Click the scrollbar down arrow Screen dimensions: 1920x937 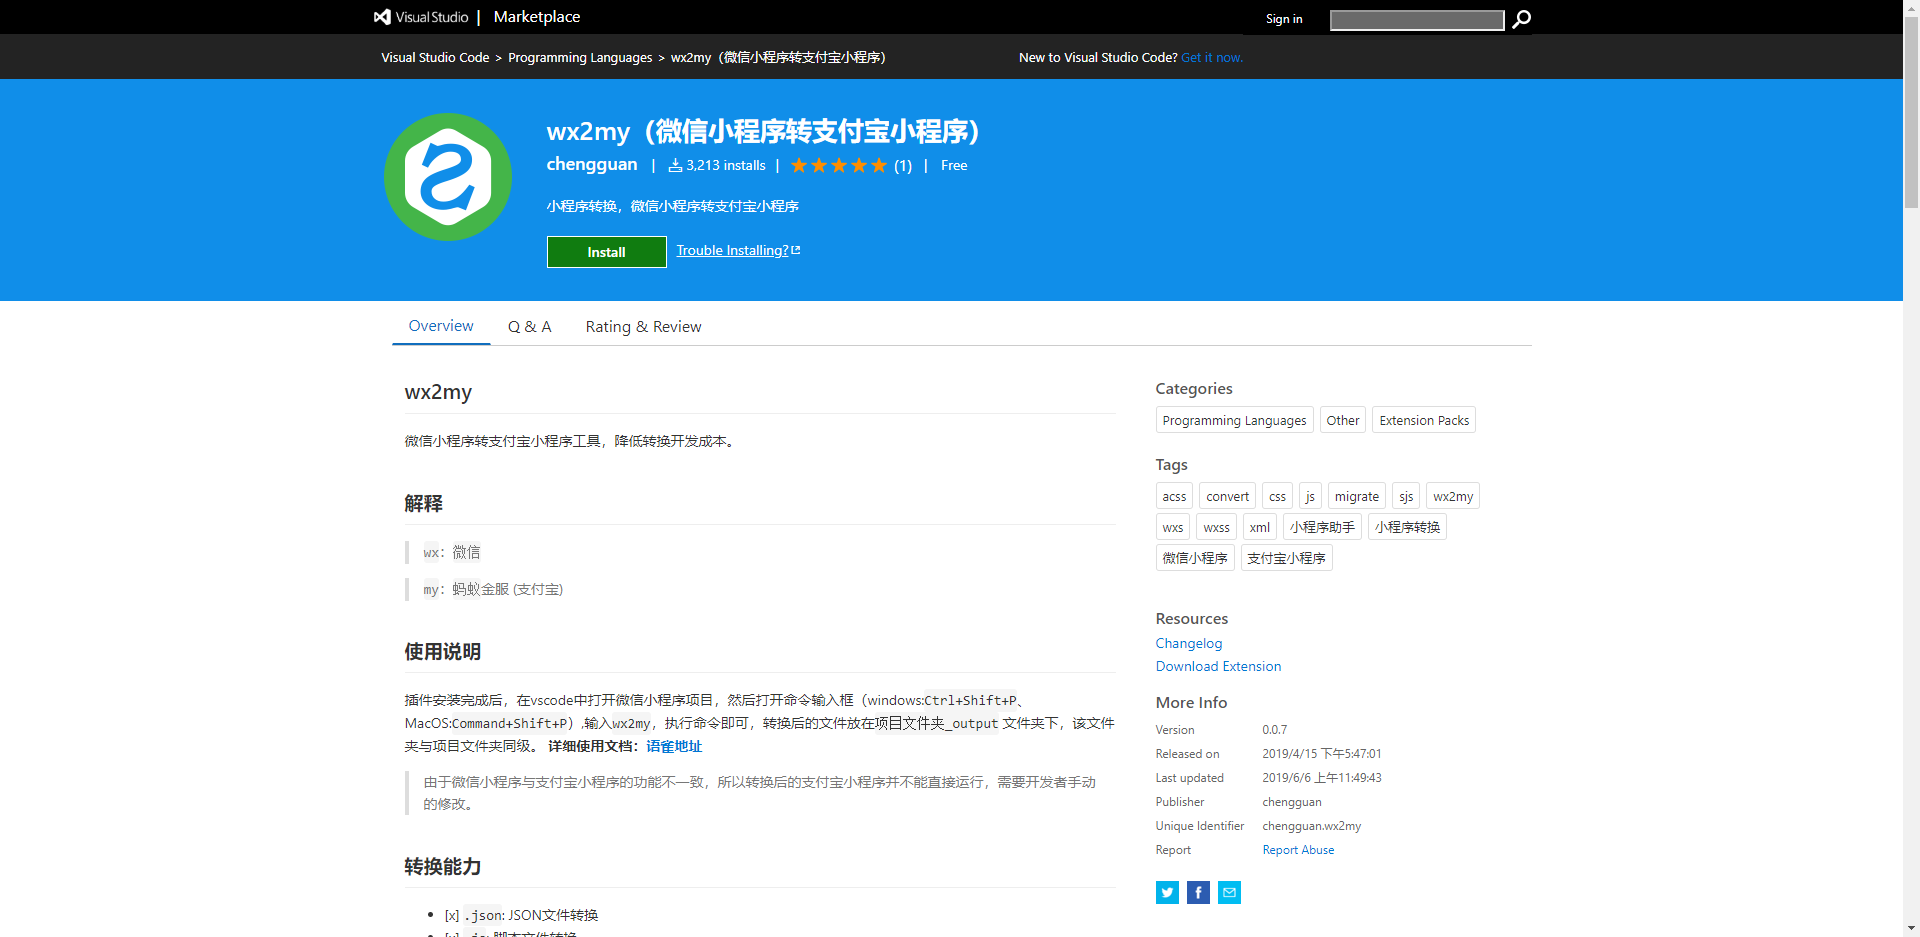1911,928
